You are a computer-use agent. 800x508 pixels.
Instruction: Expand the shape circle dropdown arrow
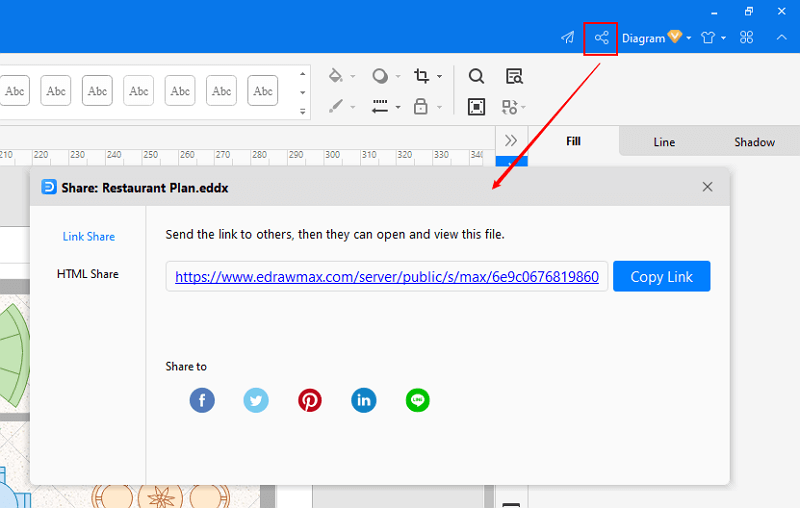pyautogui.click(x=398, y=77)
